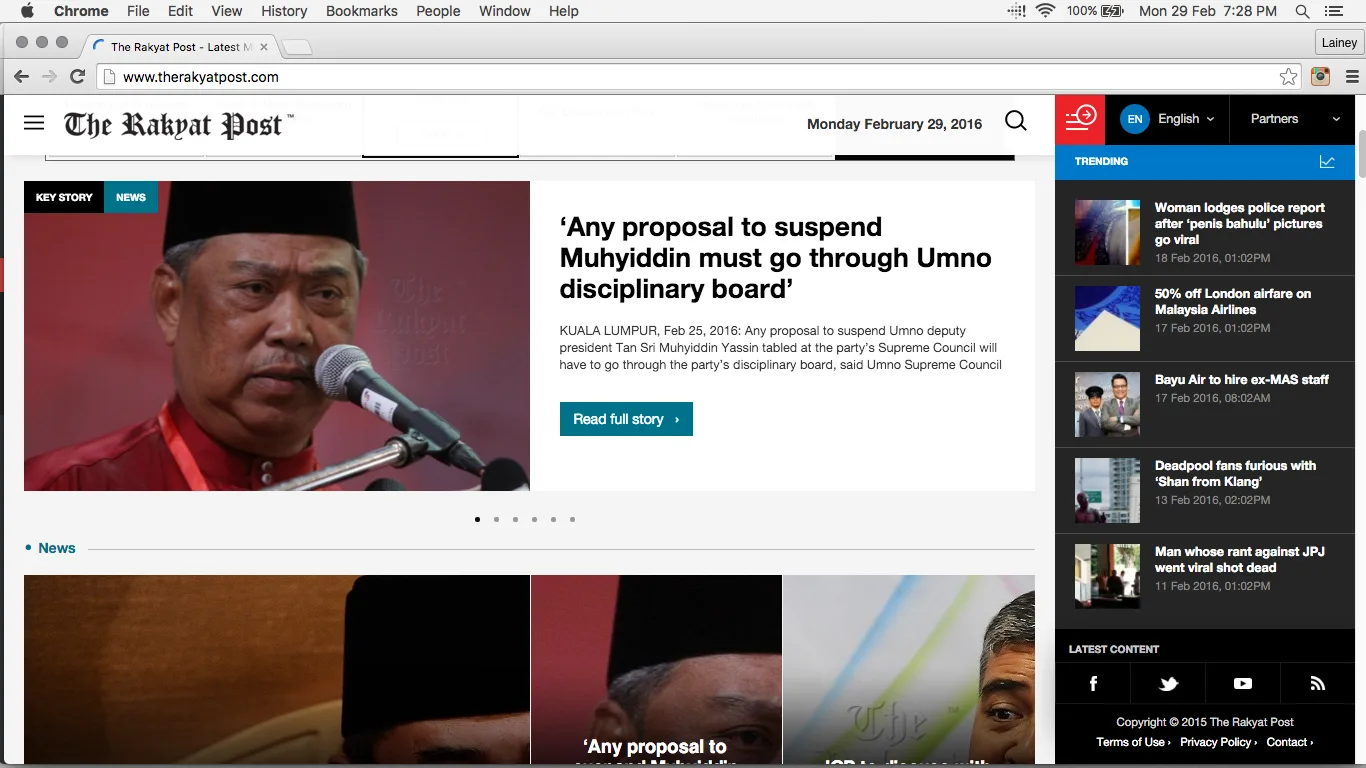Click the Read full story button
The width and height of the screenshot is (1366, 768).
(x=626, y=419)
